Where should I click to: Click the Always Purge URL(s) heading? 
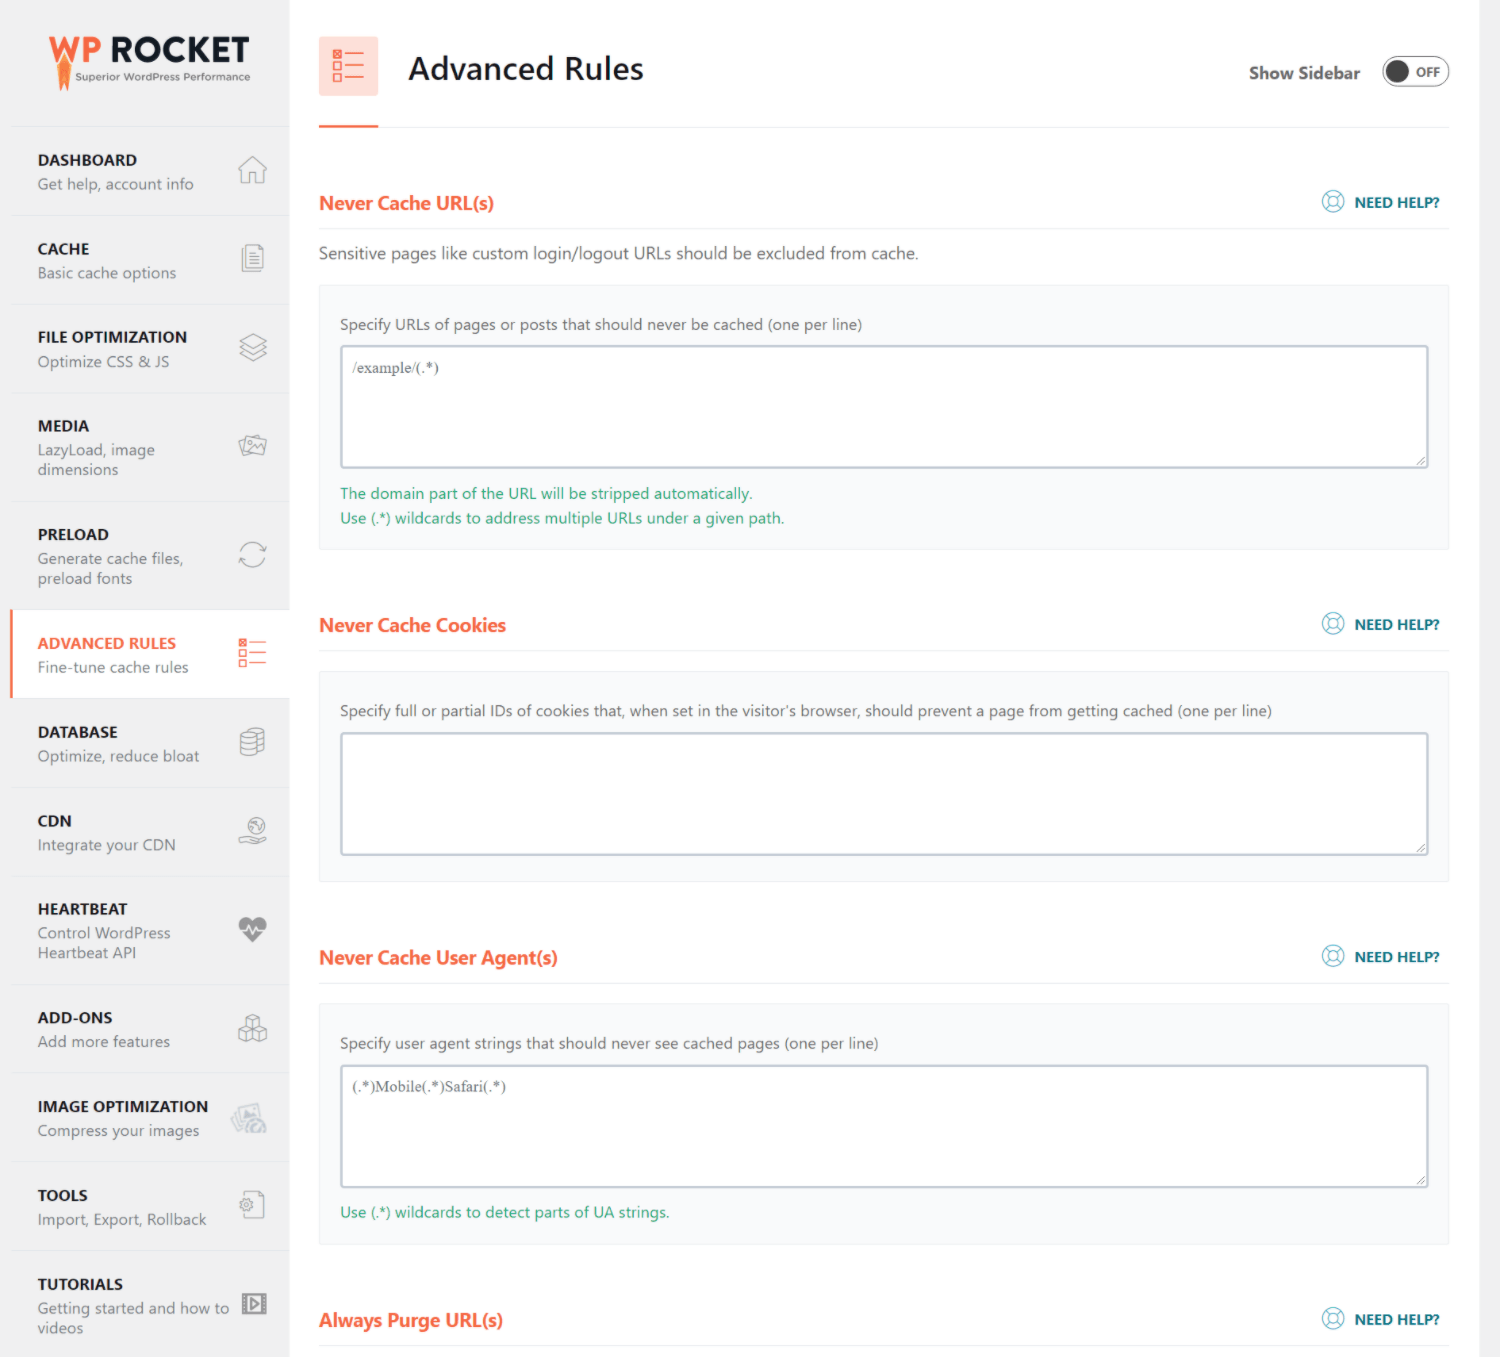410,1320
